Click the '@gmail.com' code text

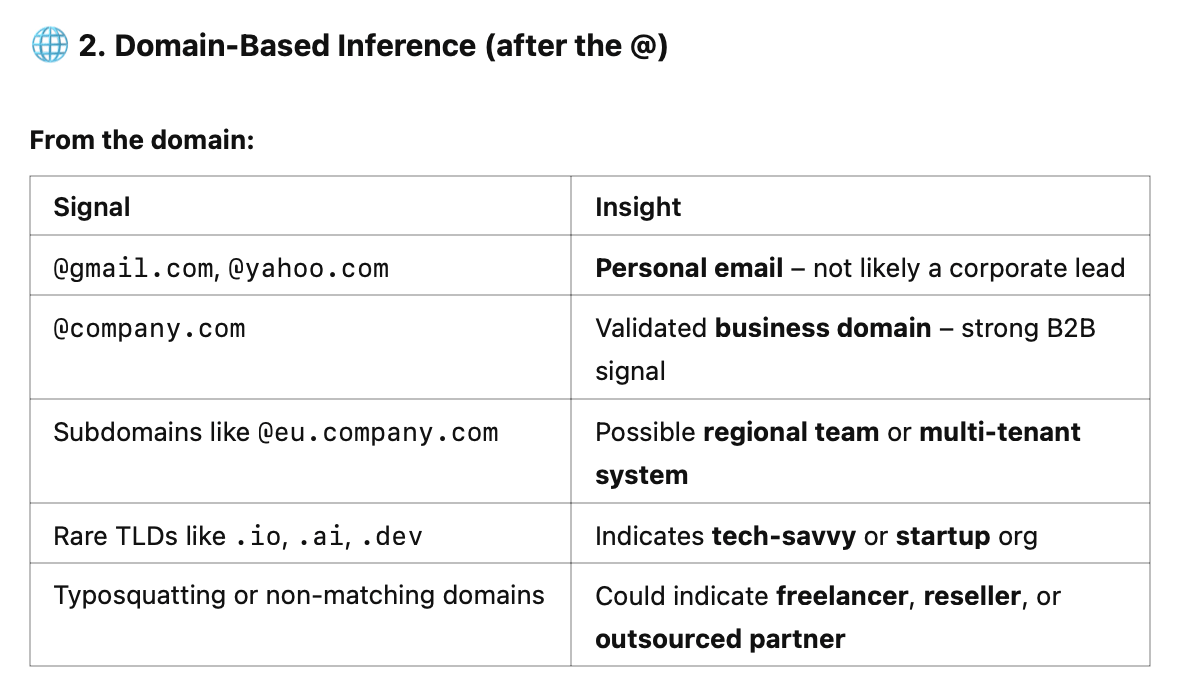(x=133, y=268)
